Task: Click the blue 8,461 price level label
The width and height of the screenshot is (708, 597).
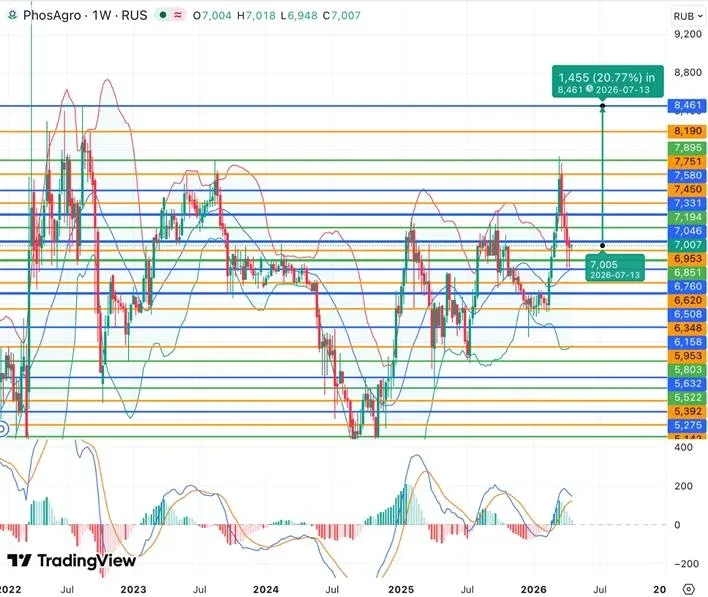Action: 686,105
